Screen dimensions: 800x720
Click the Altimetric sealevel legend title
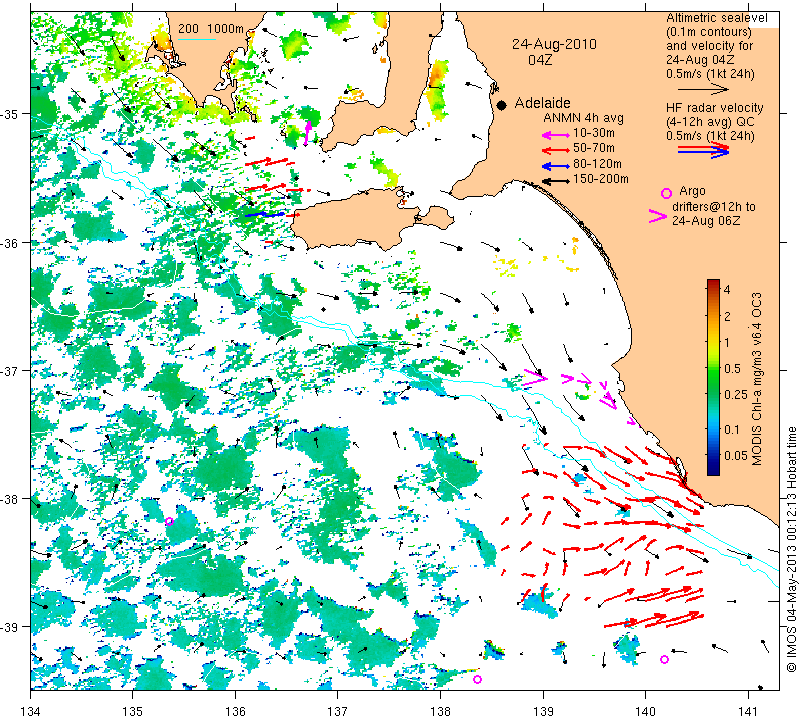pyautogui.click(x=716, y=18)
